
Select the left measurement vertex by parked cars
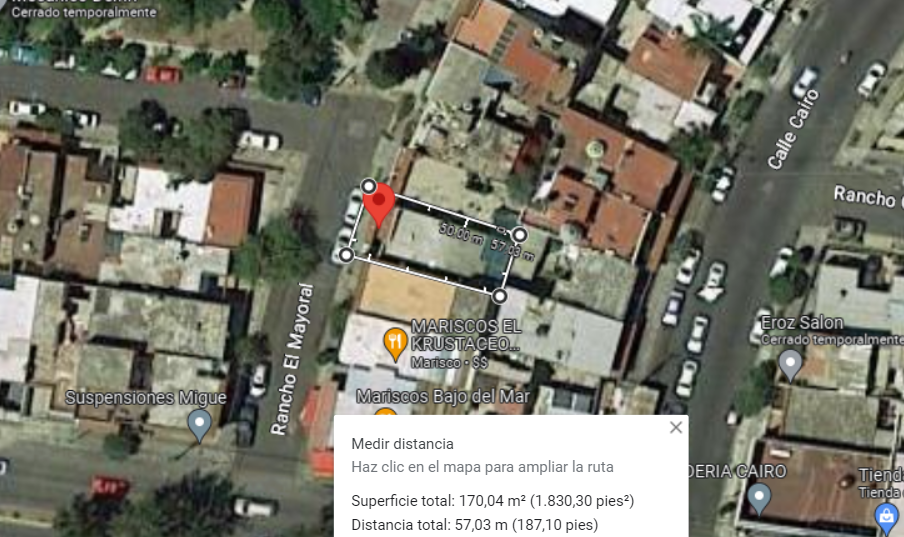coord(346,254)
